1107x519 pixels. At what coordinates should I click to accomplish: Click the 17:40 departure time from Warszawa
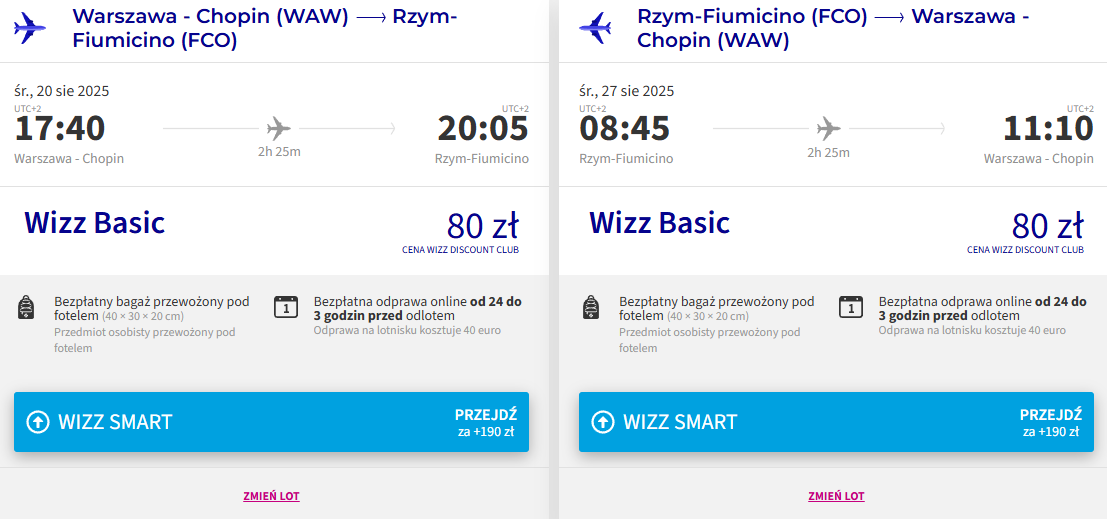pos(60,129)
